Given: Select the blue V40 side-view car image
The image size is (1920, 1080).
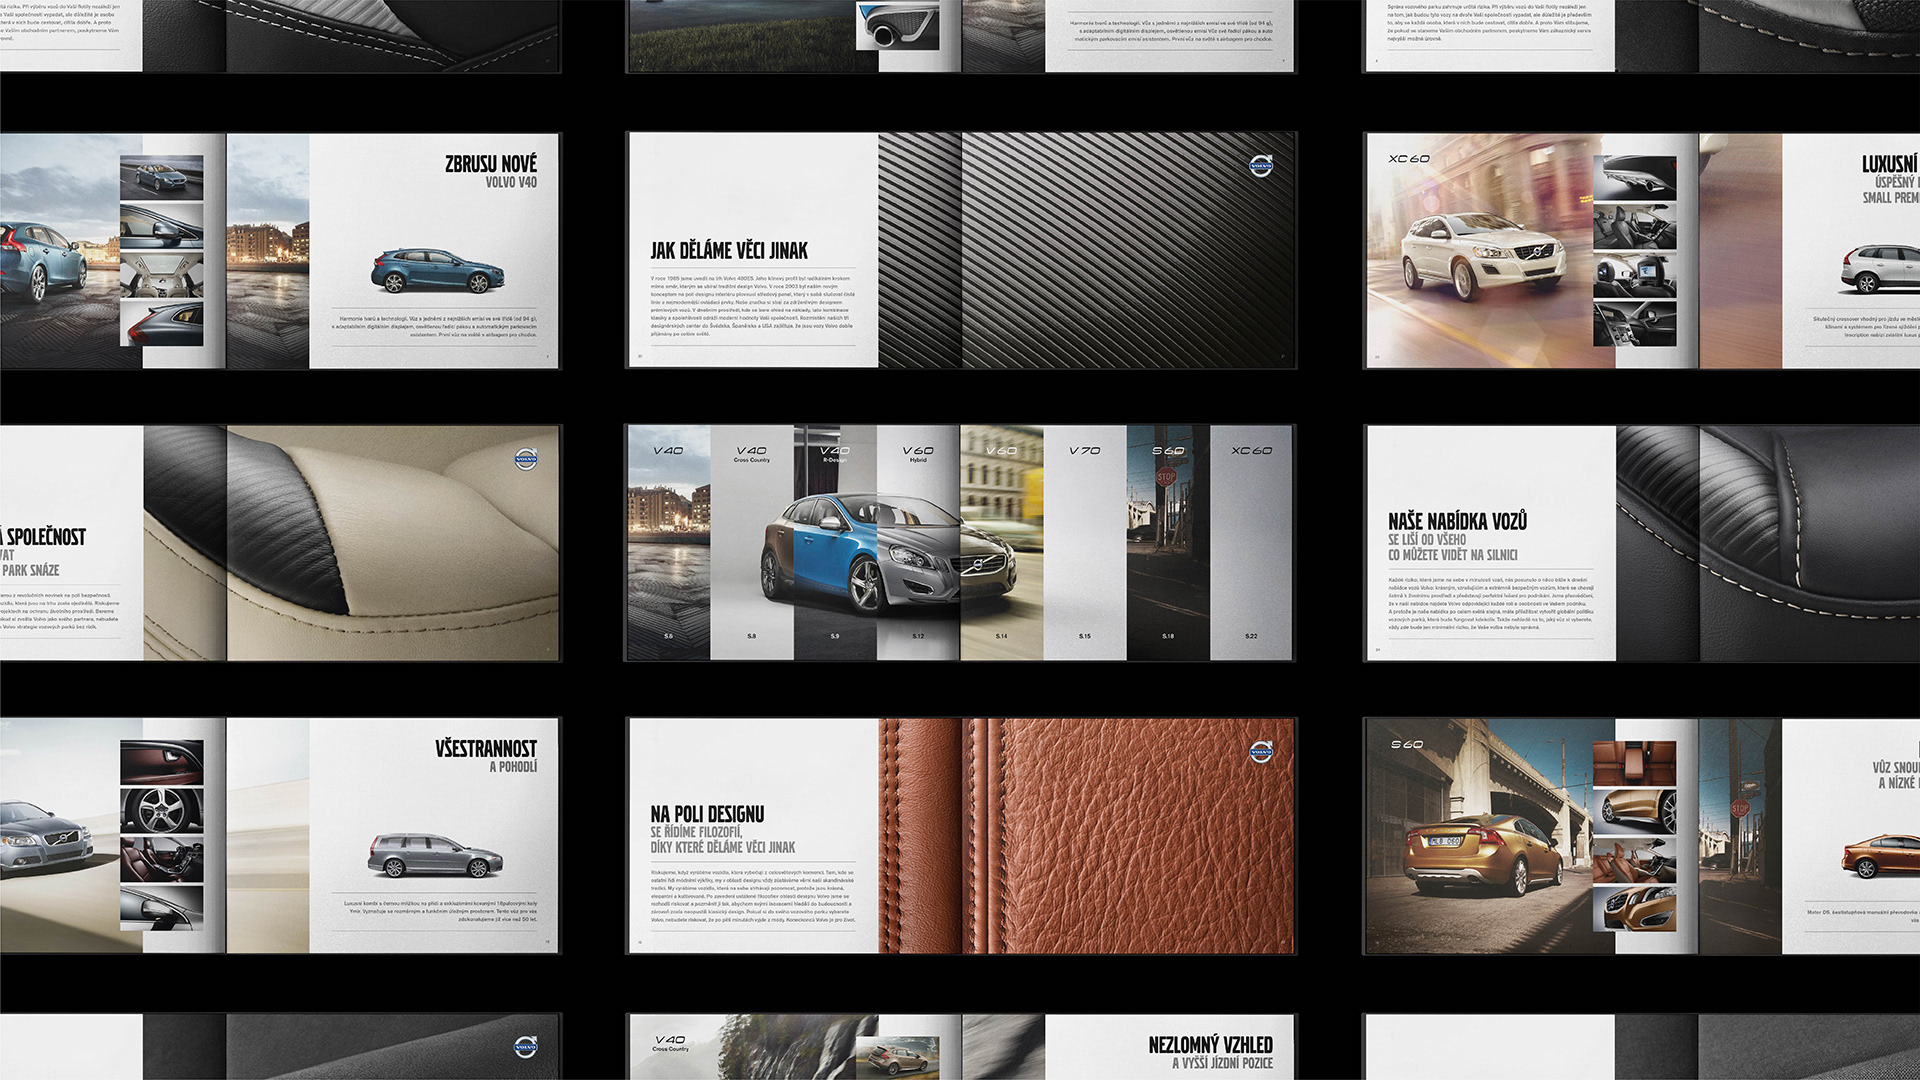Looking at the screenshot, I should (x=438, y=270).
